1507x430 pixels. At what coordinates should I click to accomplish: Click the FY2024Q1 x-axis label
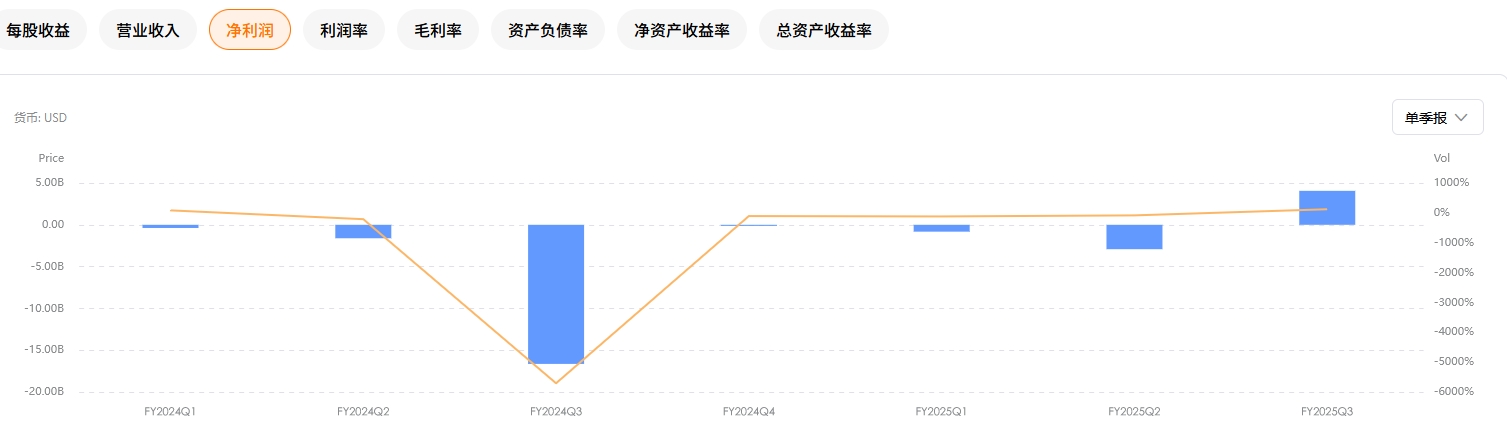170,411
